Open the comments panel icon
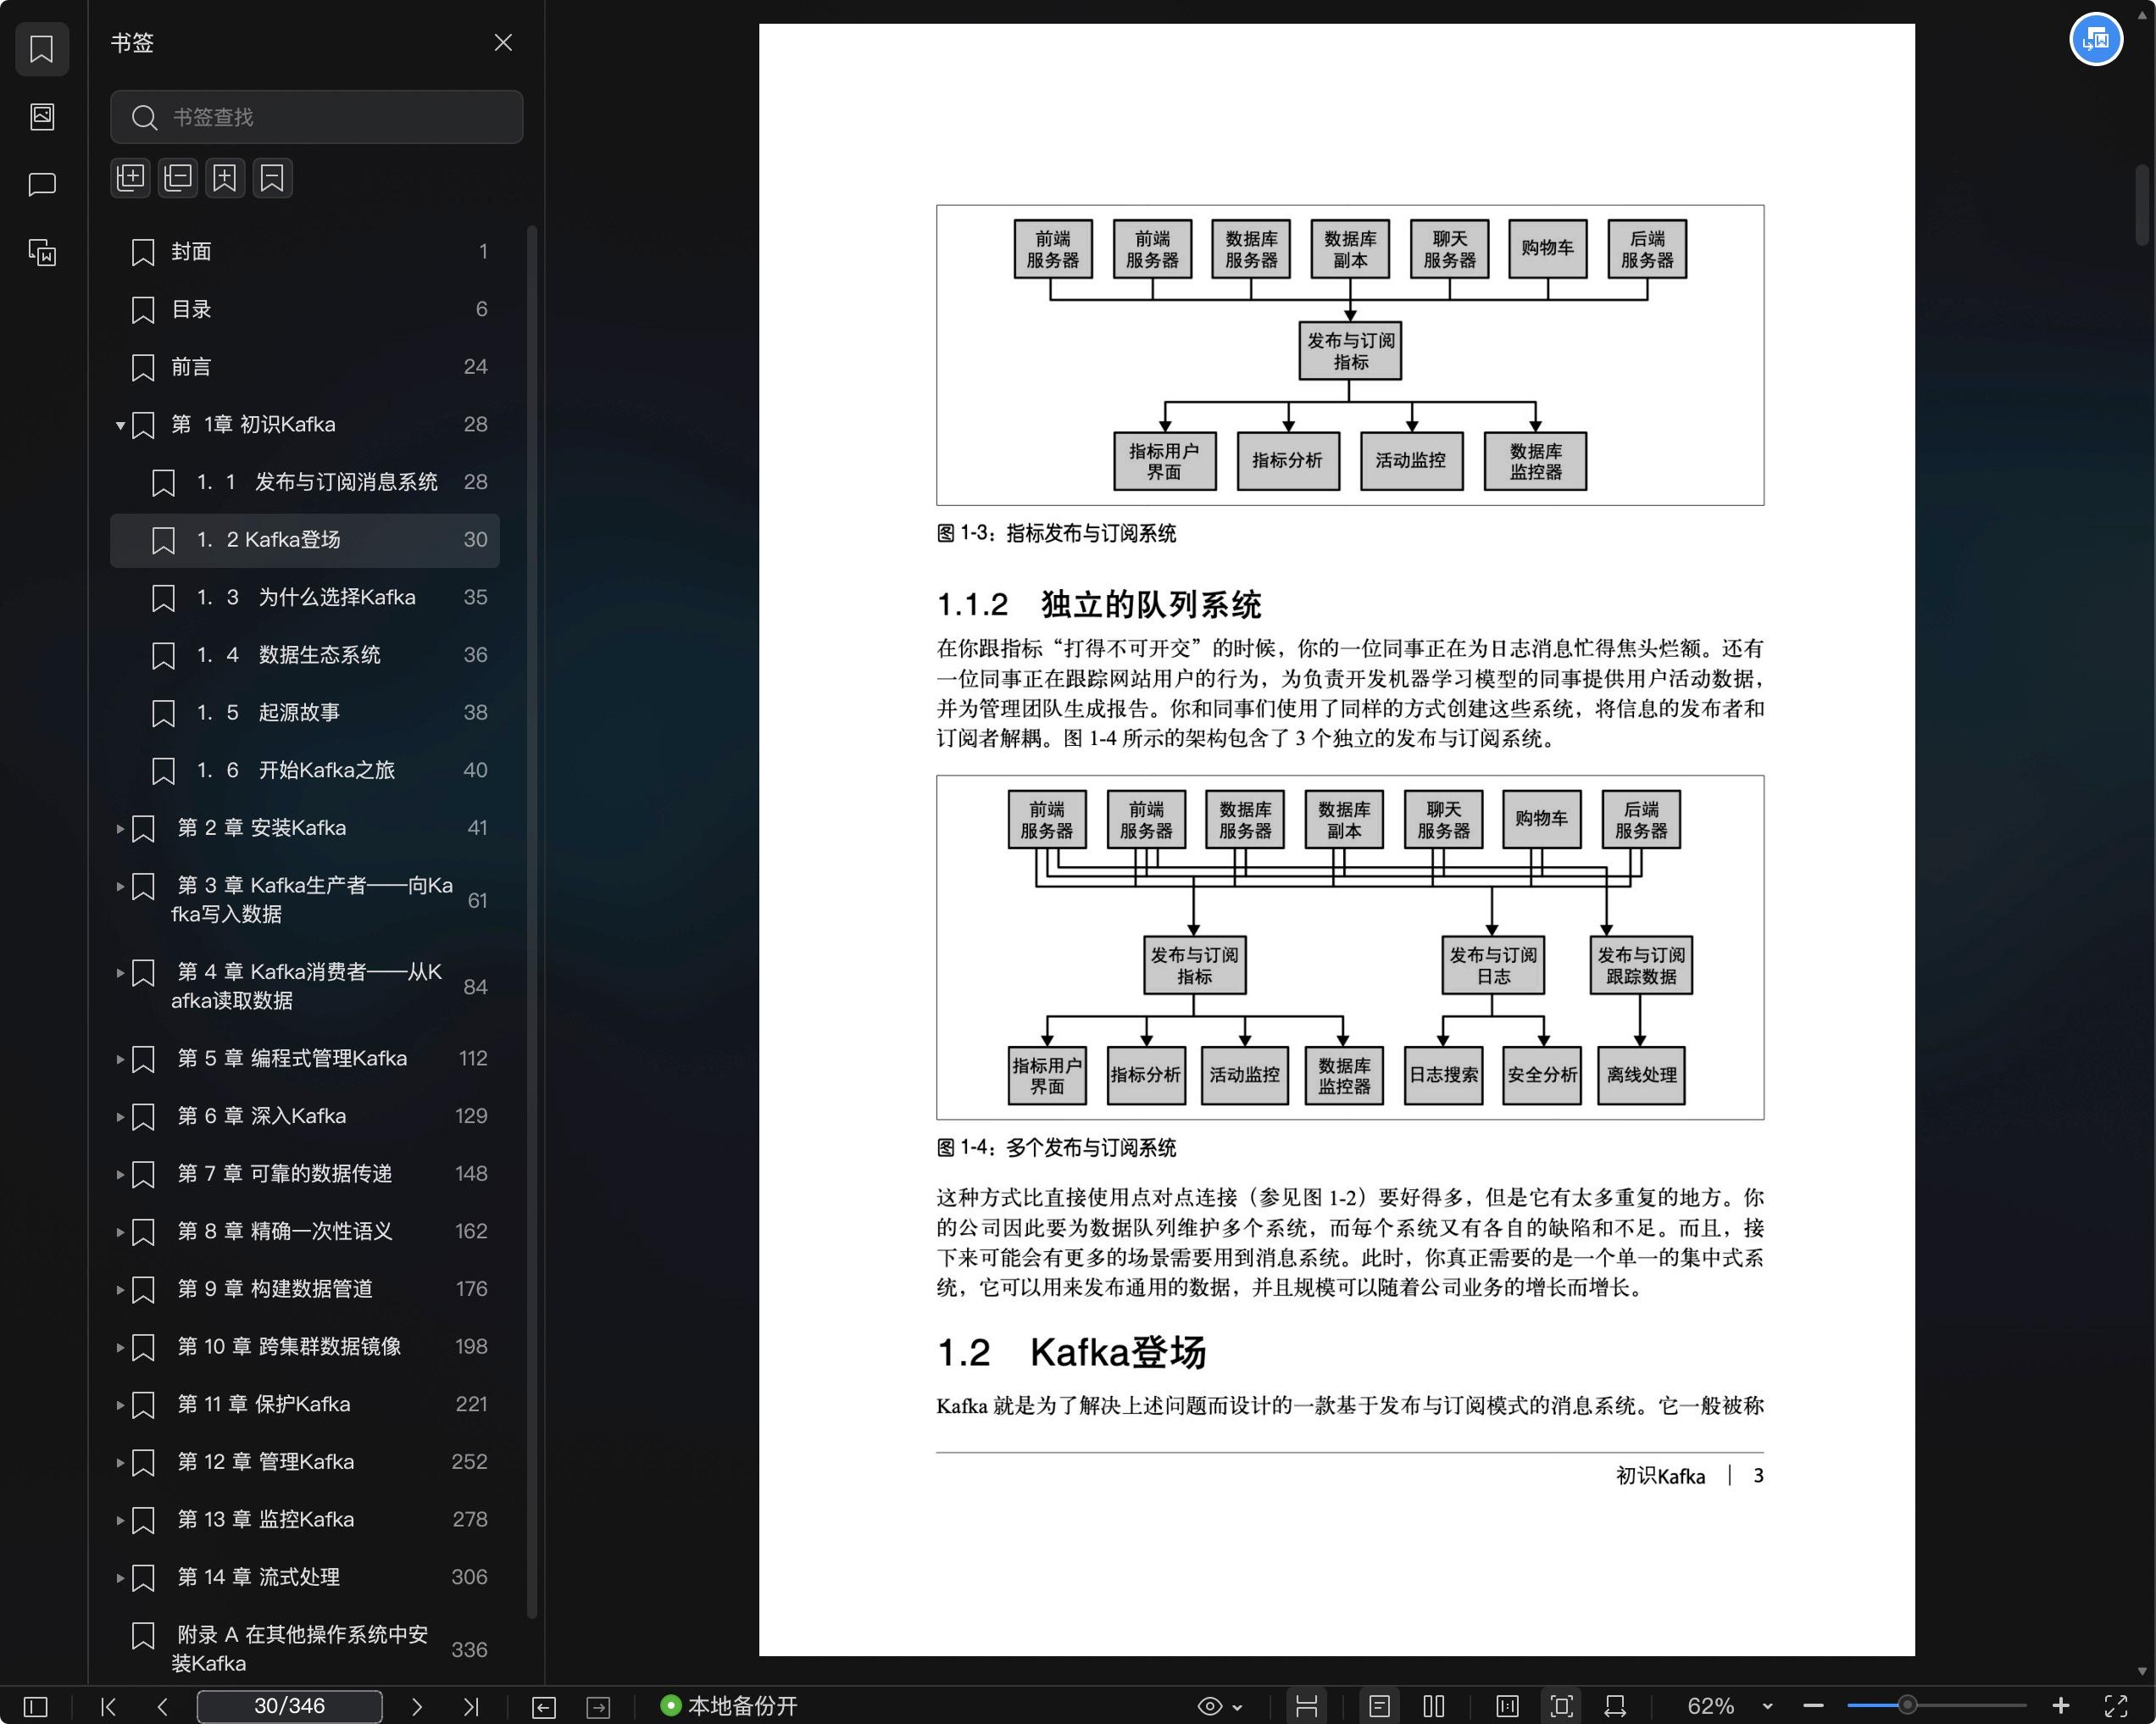Image resolution: width=2156 pixels, height=1724 pixels. [42, 184]
